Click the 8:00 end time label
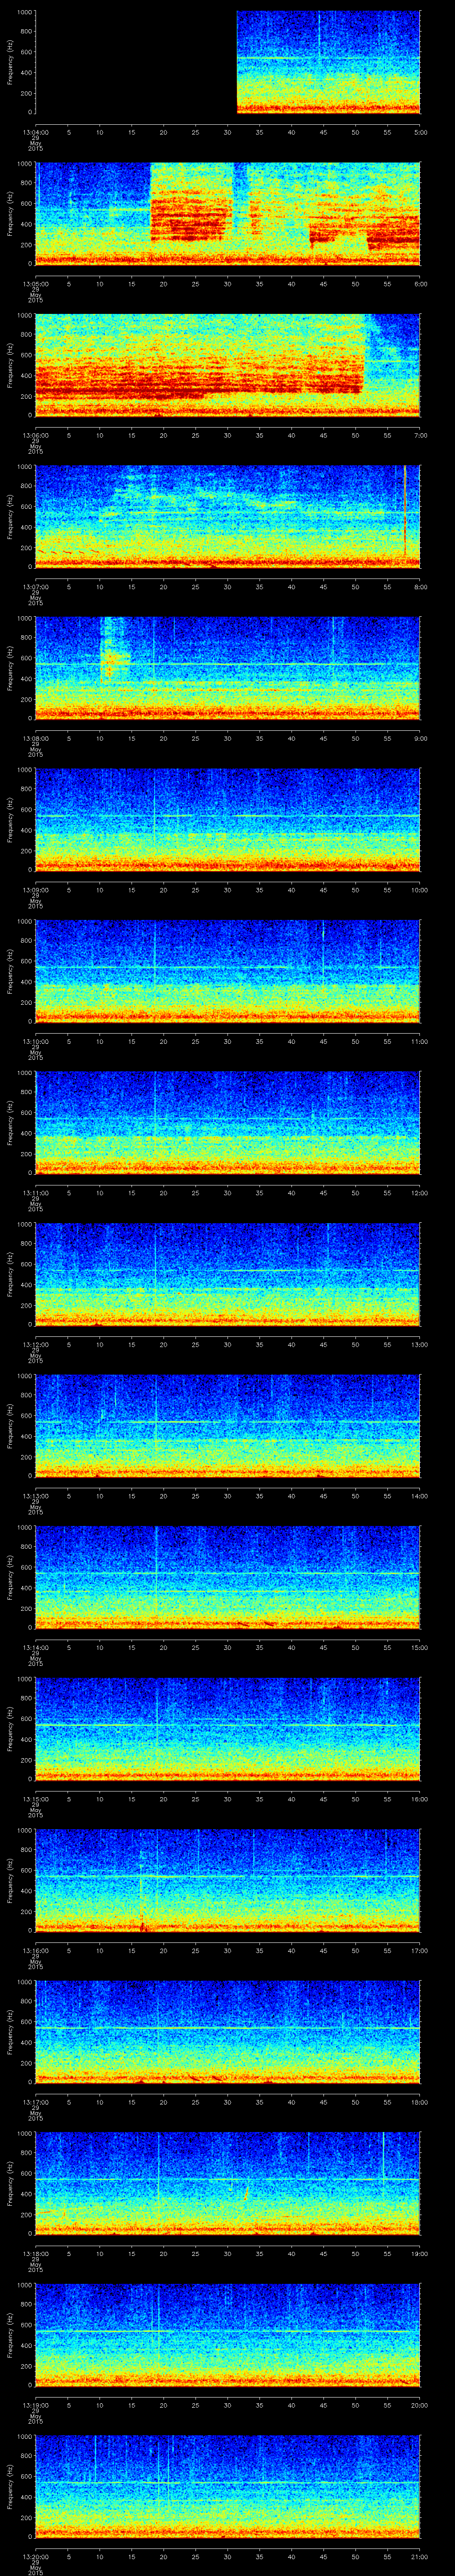 [x=420, y=587]
